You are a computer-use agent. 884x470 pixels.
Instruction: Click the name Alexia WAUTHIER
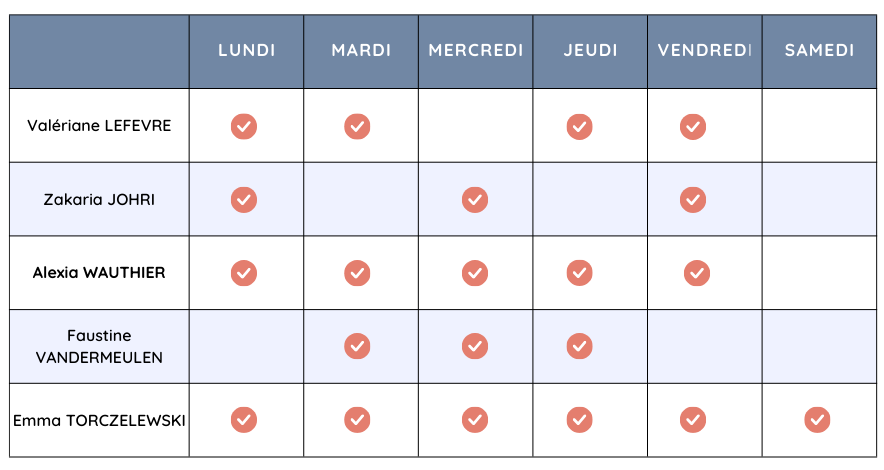99,273
